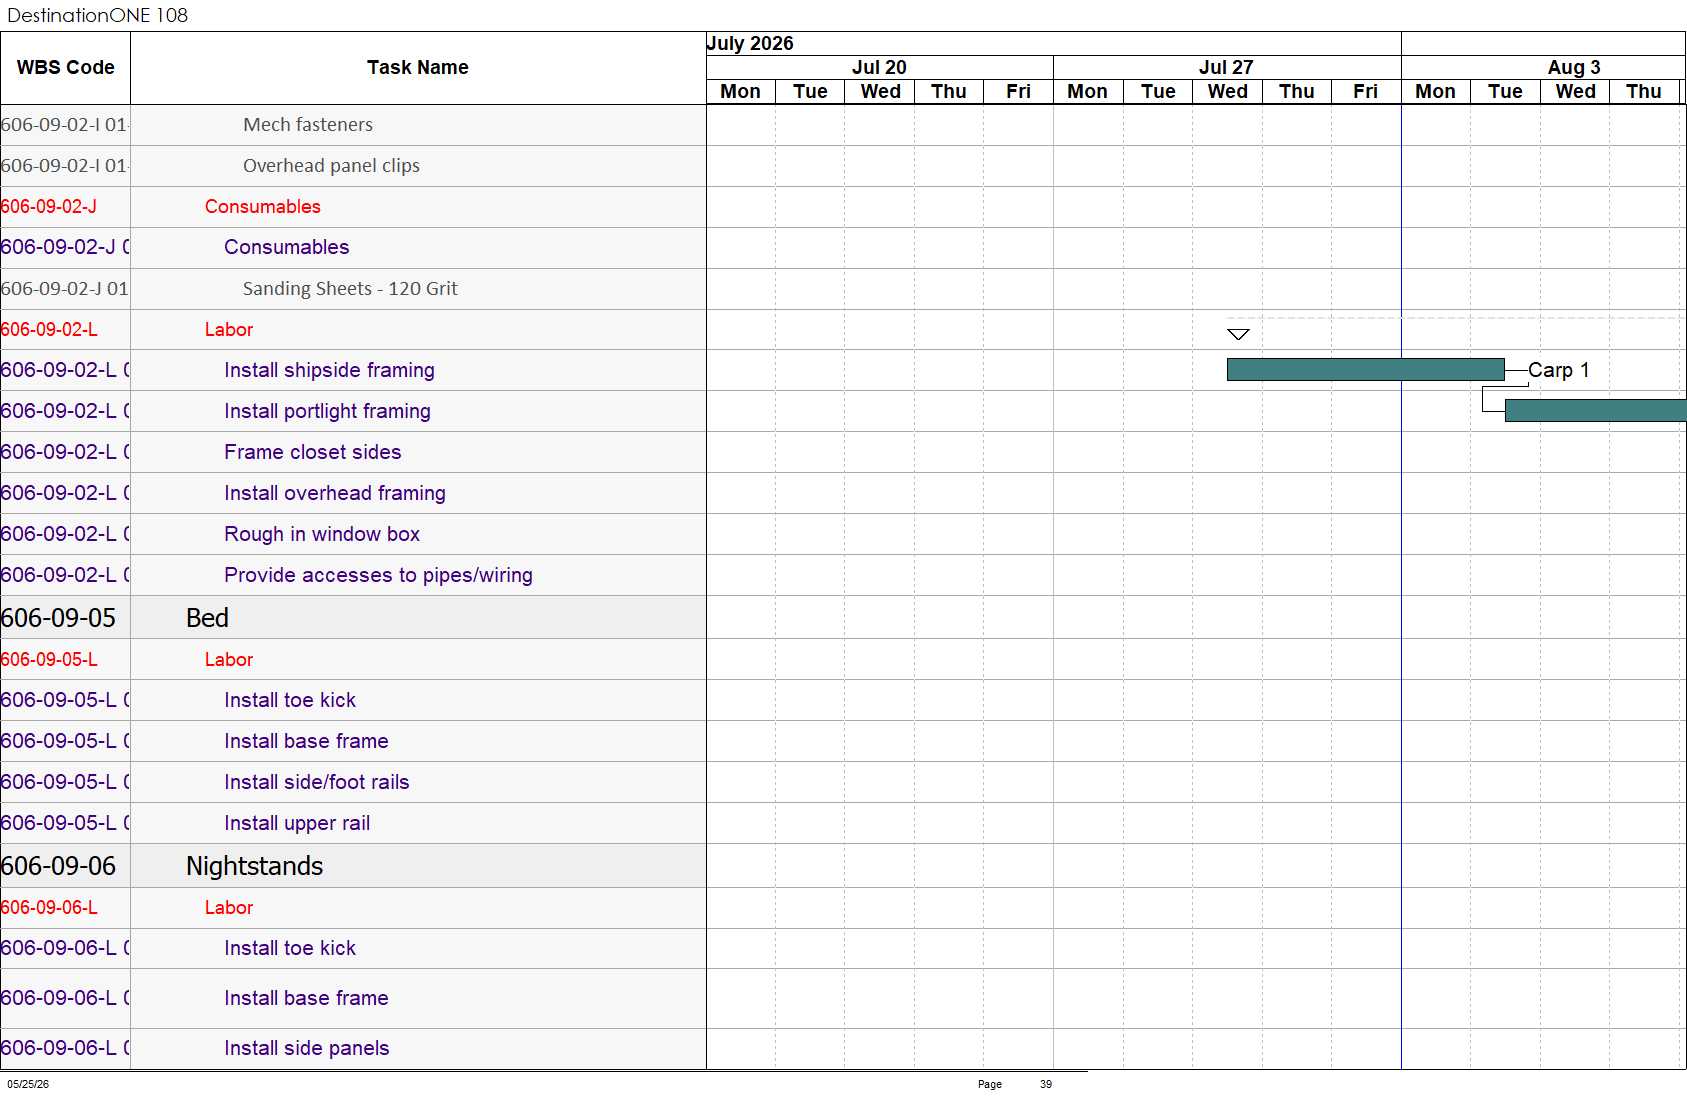Viewport: 1687px width, 1097px height.
Task: Click the Tue header under Aug 3
Action: 1505,91
